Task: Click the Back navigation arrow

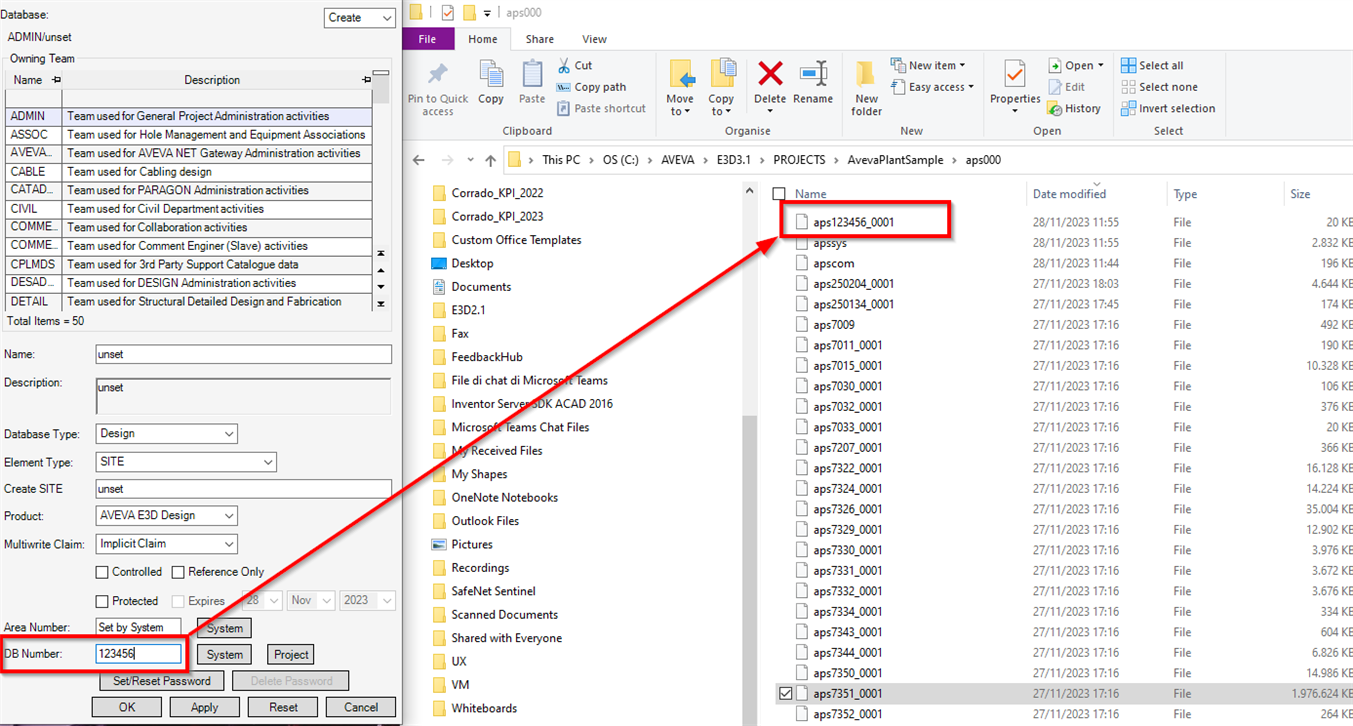Action: [x=419, y=160]
